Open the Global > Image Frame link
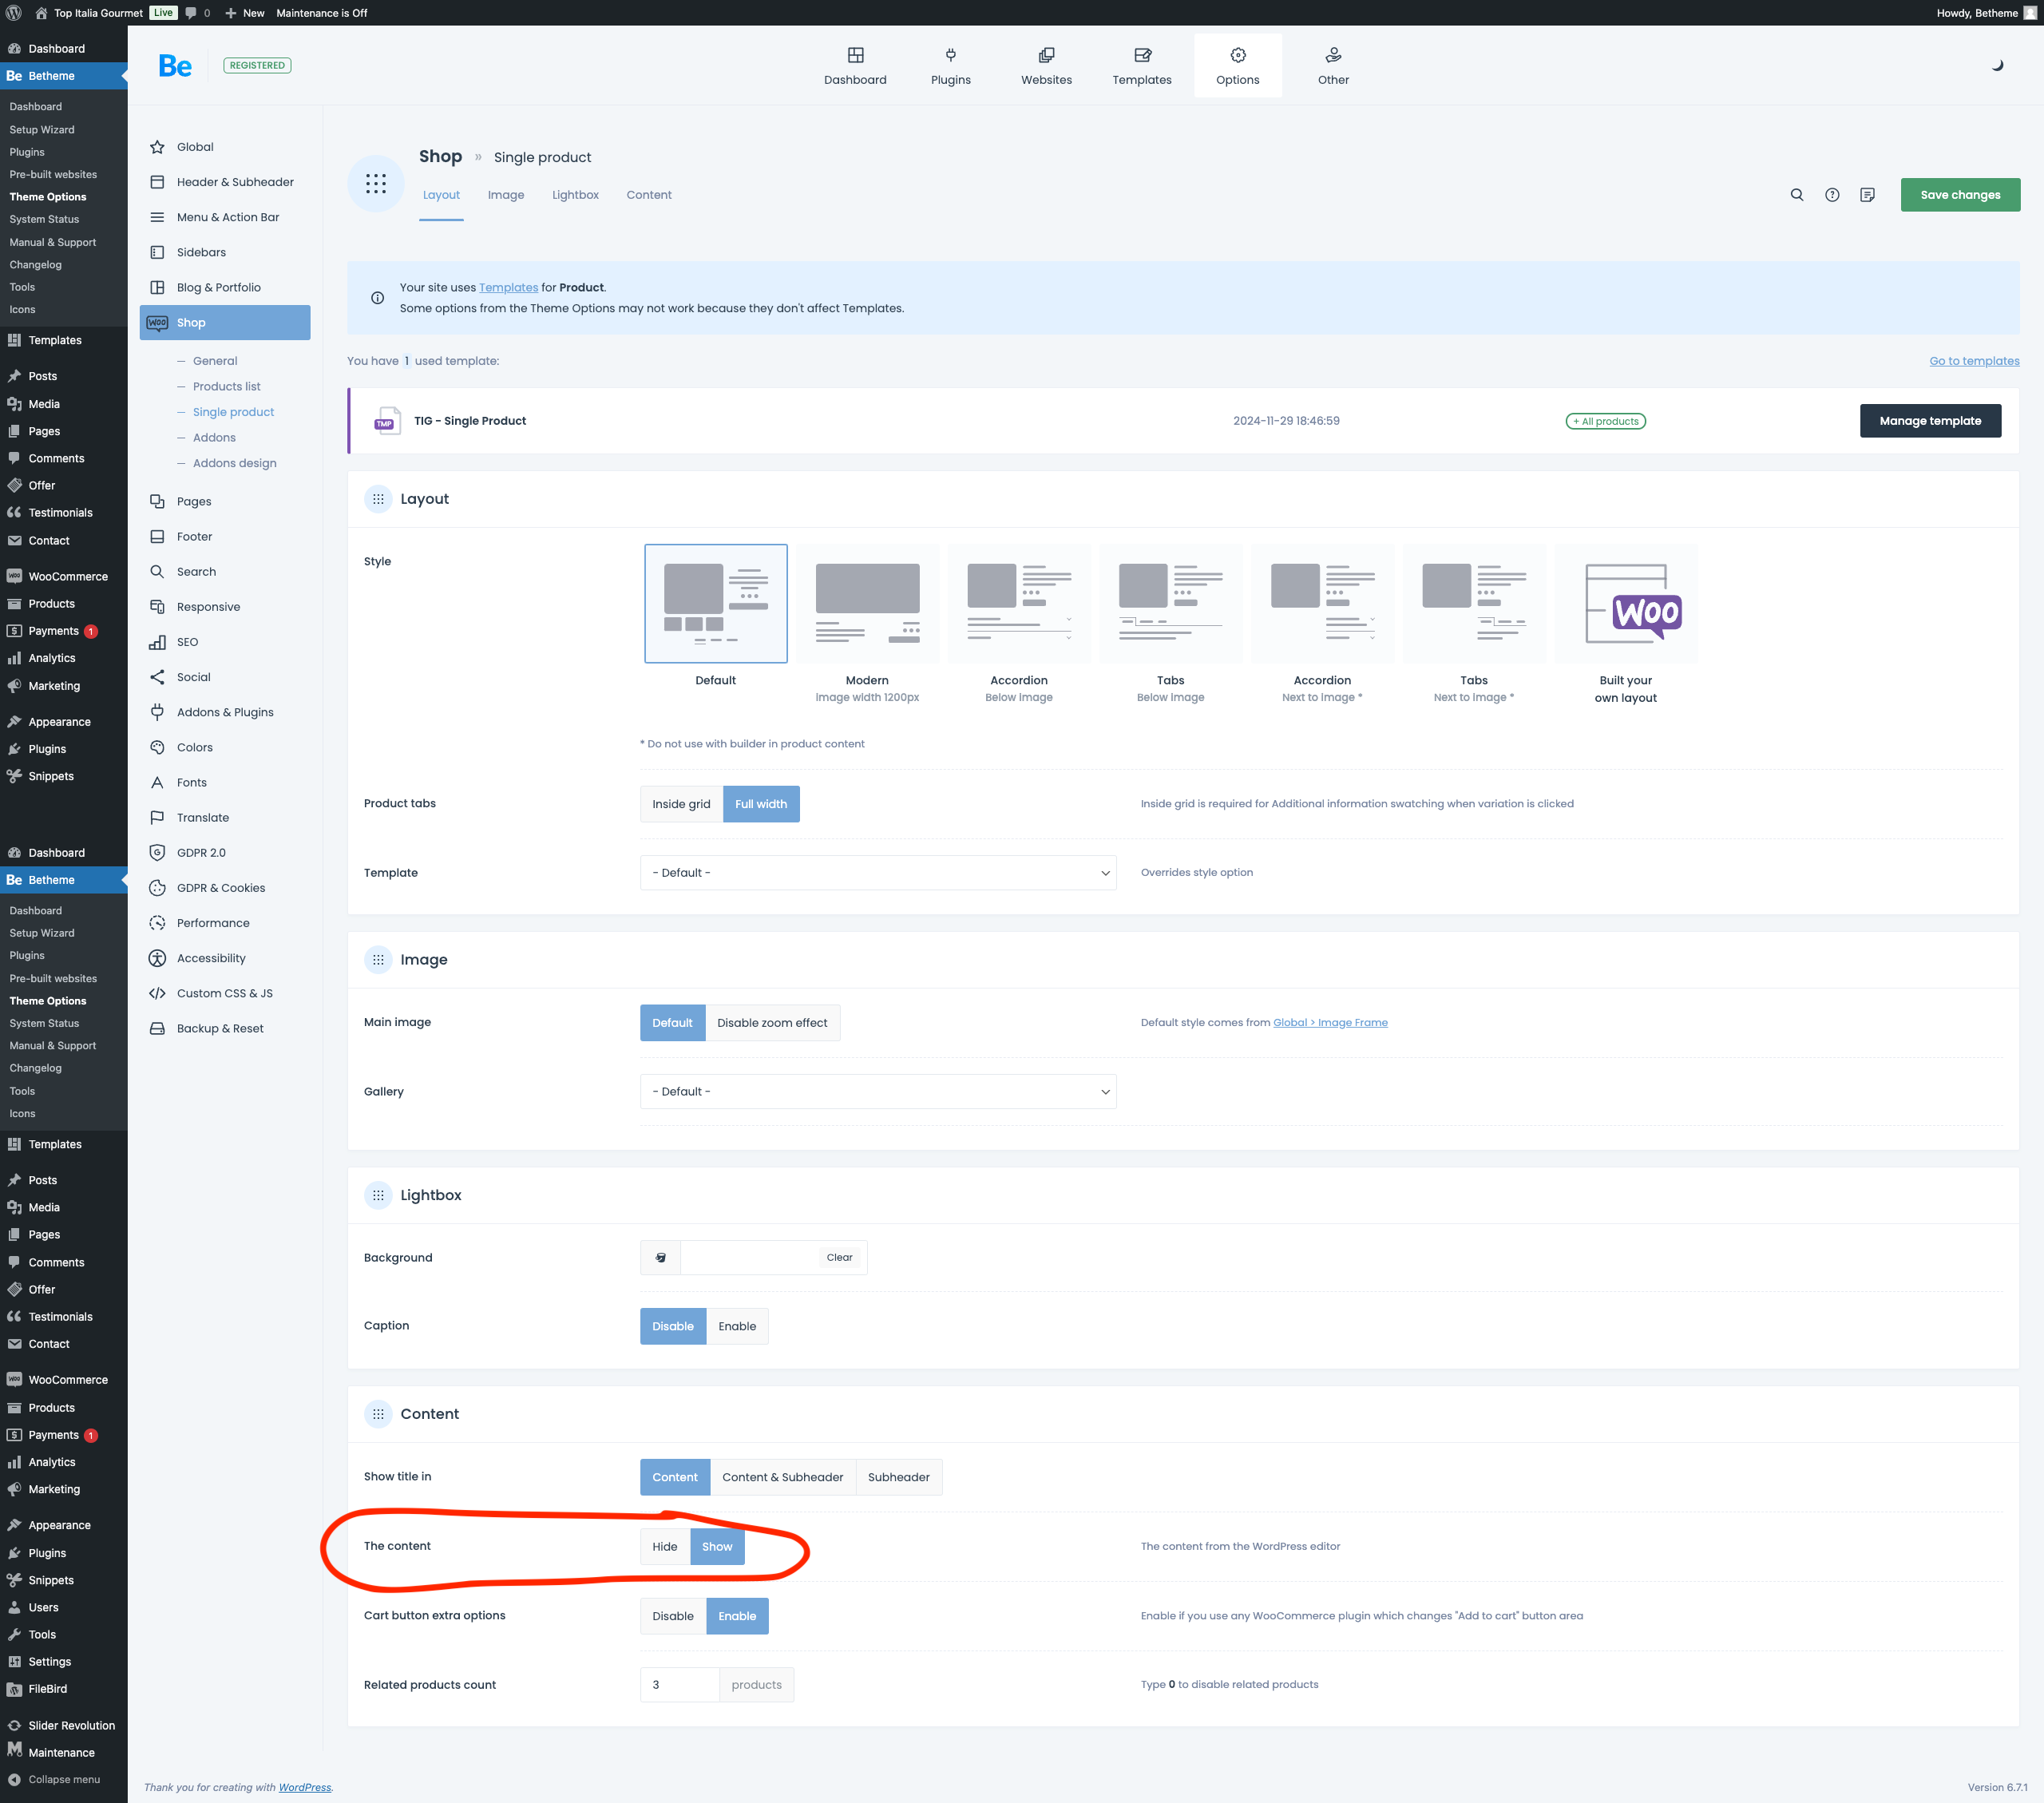Image resolution: width=2044 pixels, height=1803 pixels. click(x=1330, y=1022)
